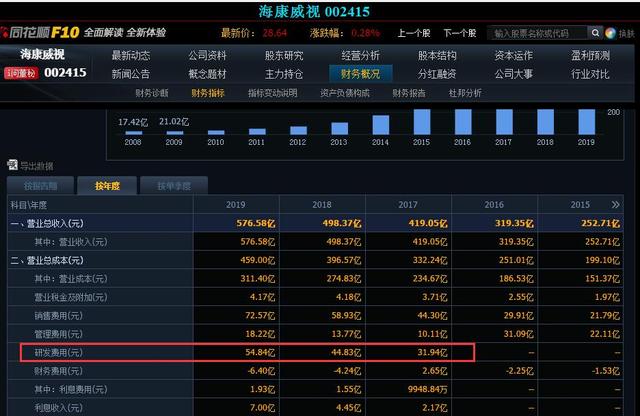Open 新闻公告 menu item
640x416 pixels.
(131, 74)
